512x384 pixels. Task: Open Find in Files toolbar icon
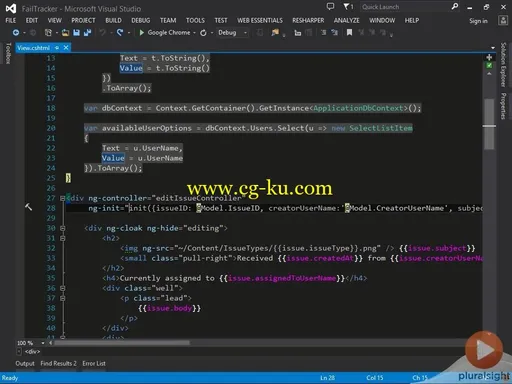click(x=275, y=33)
